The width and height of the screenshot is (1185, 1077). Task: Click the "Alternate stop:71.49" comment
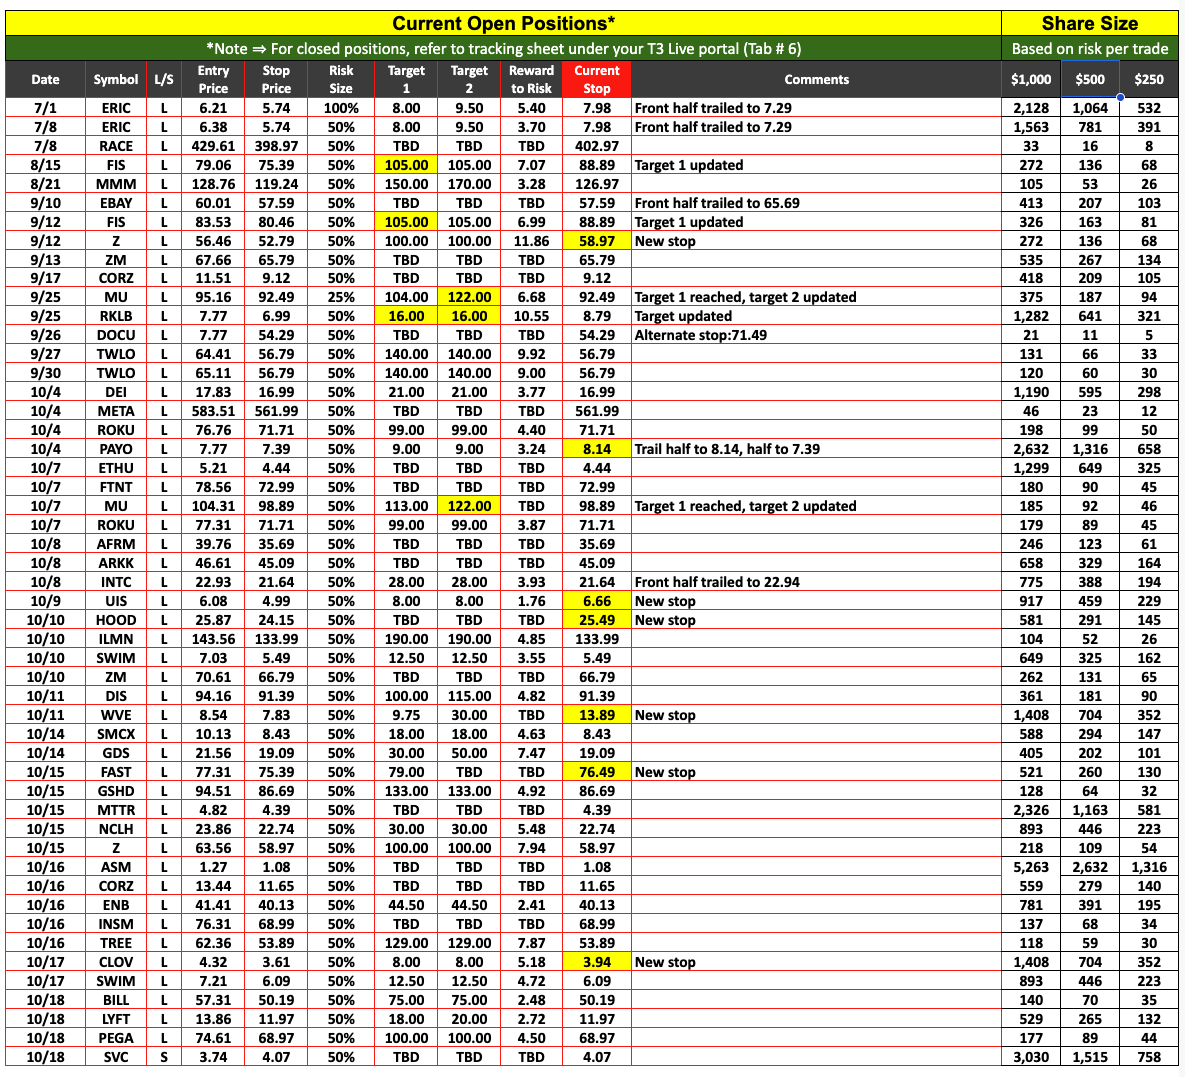(x=701, y=335)
